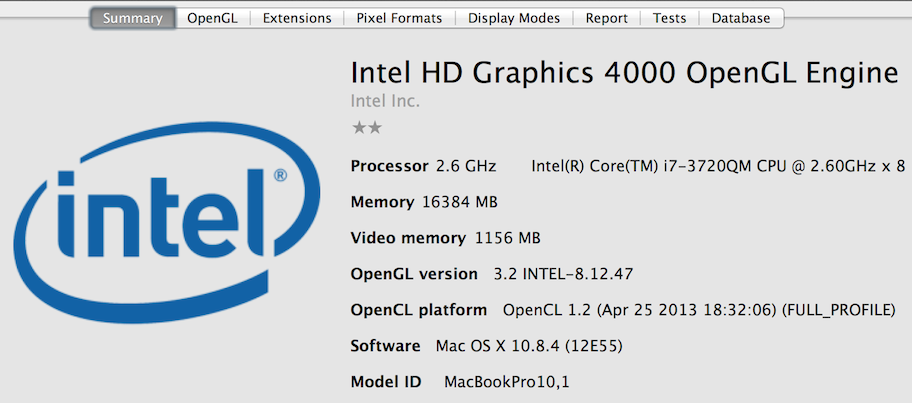Select the 1156 MB video memory value
This screenshot has width=912, height=403.
(x=508, y=237)
